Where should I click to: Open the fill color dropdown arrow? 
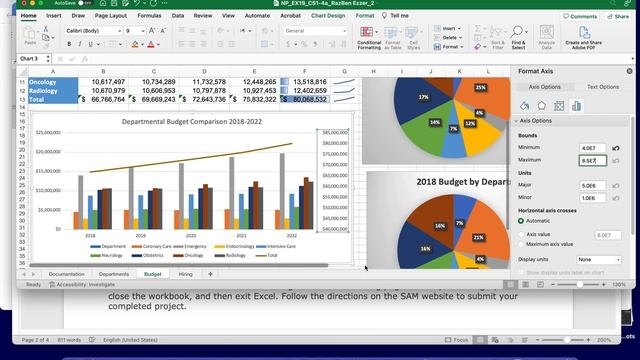[142, 44]
